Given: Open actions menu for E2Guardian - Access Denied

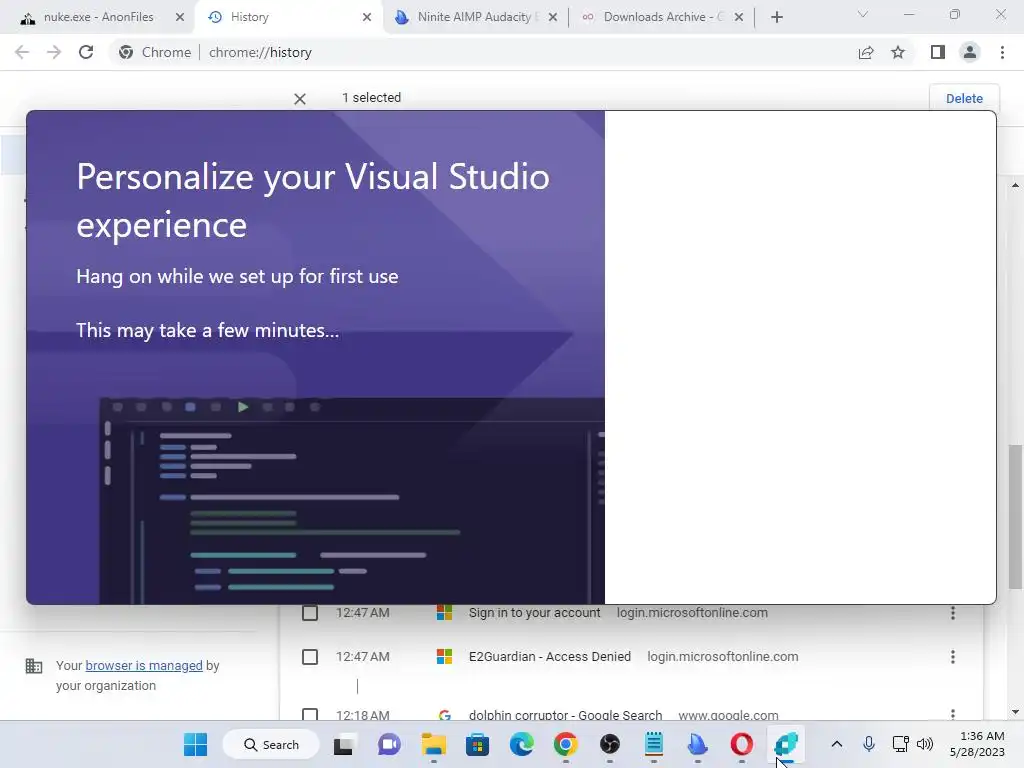Looking at the screenshot, I should (953, 656).
